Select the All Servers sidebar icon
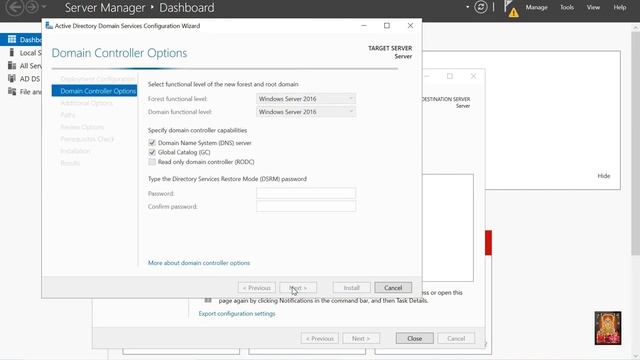The image size is (640, 360). tap(12, 66)
